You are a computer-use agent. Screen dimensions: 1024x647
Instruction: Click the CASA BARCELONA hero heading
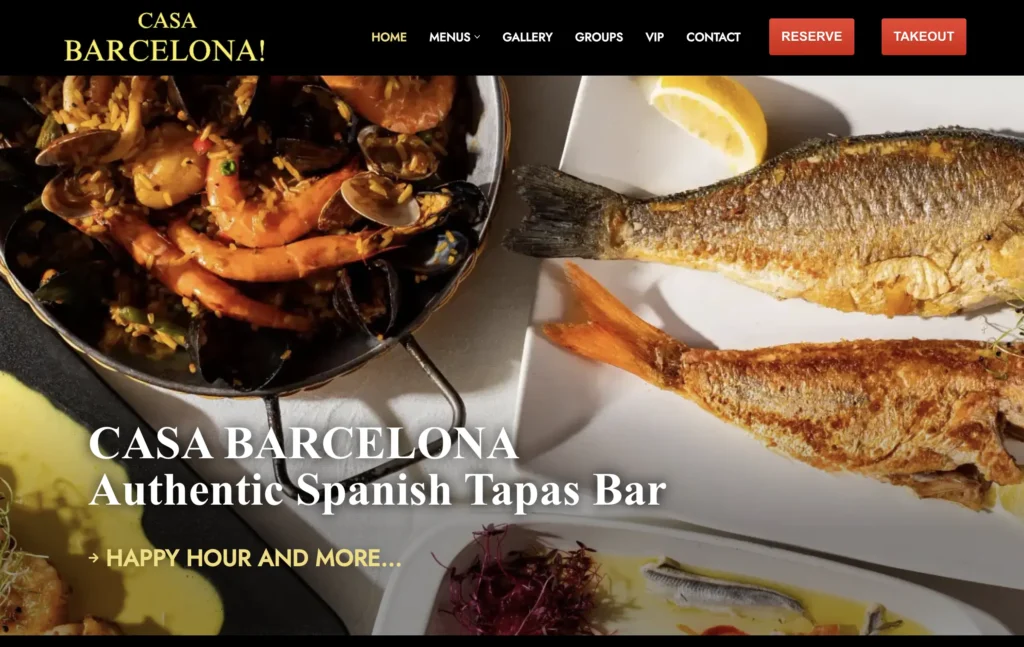(304, 443)
